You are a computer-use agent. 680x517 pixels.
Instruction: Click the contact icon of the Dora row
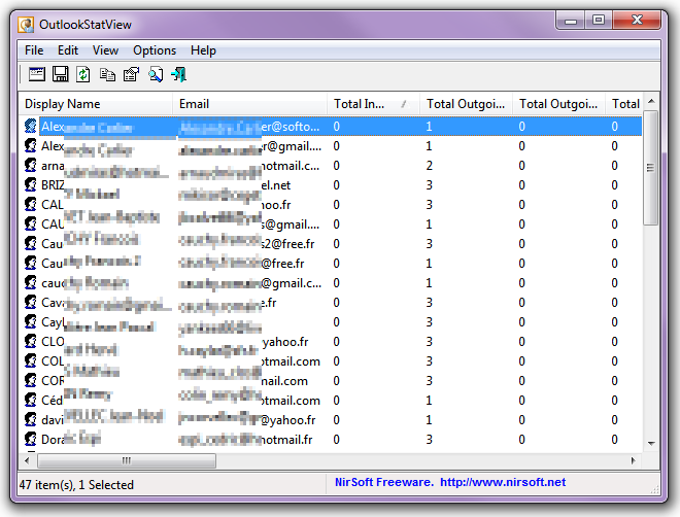point(30,439)
